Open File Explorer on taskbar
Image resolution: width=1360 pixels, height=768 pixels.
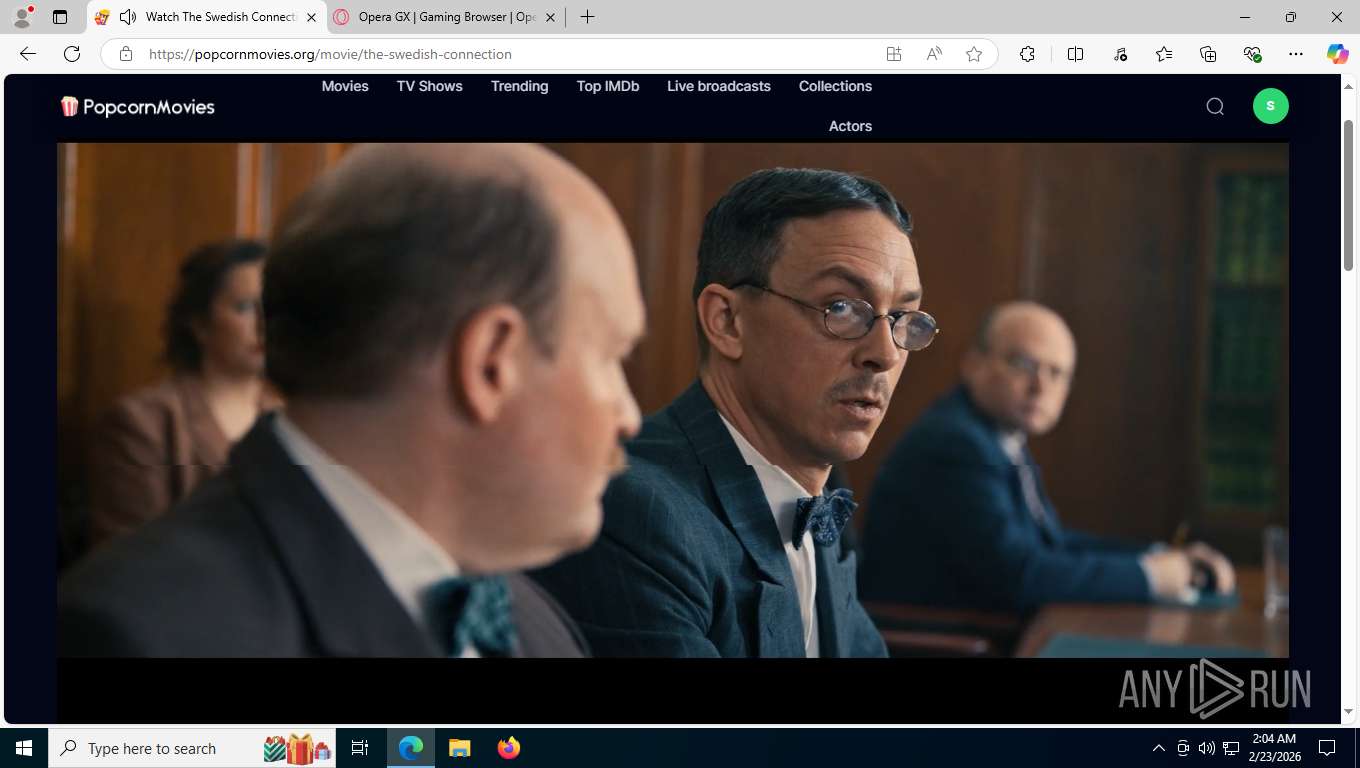tap(459, 748)
